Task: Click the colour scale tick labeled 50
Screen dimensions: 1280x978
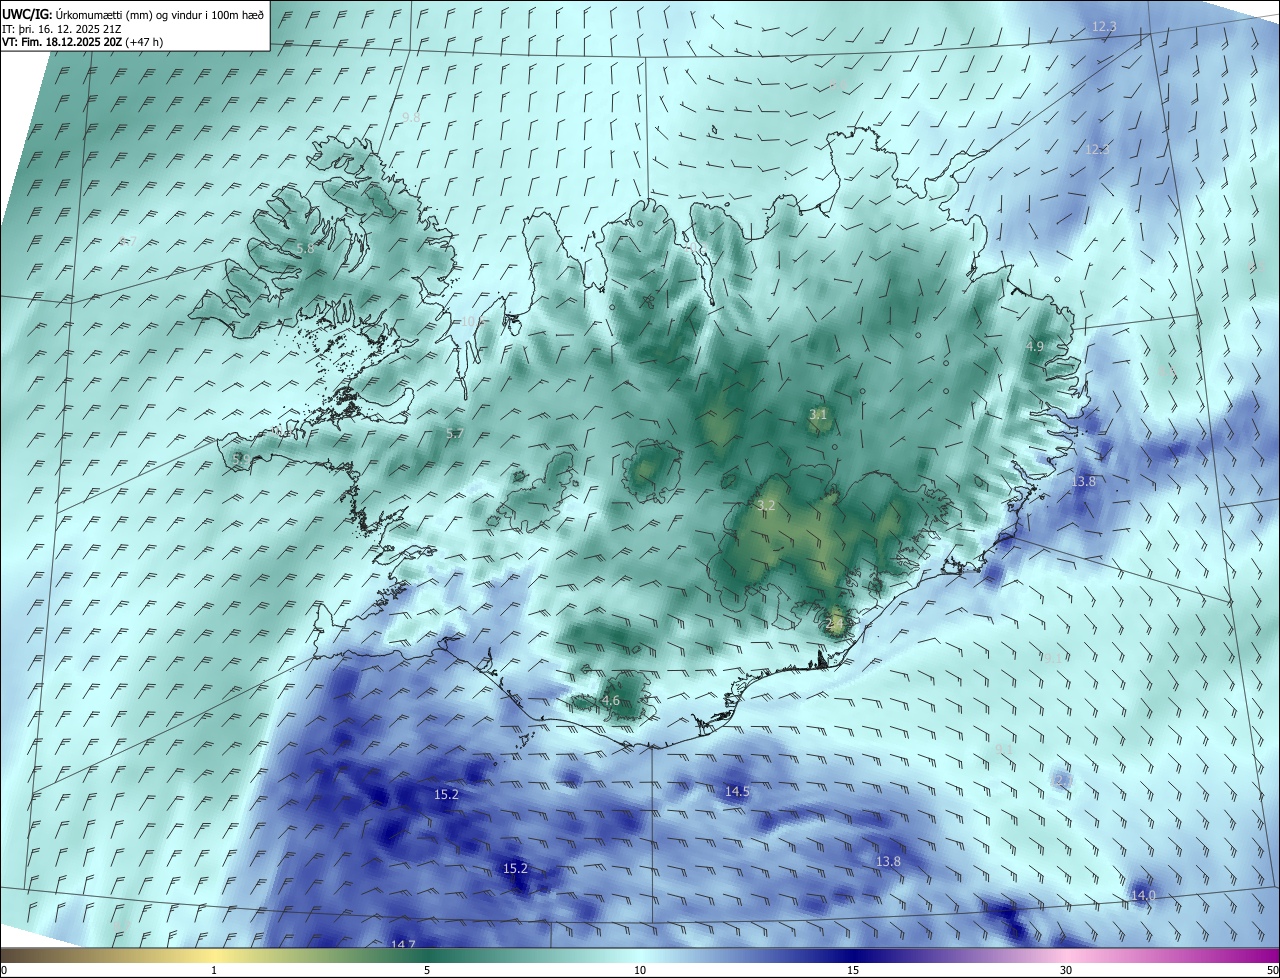Action: pyautogui.click(x=1272, y=970)
